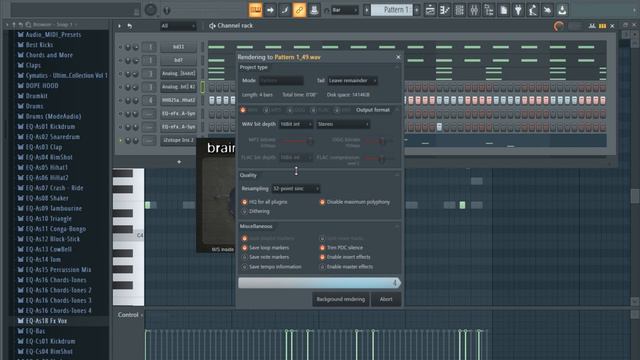Viewport: 640px width, 360px height.
Task: Open the Piano roll view icon
Action: click(444, 10)
